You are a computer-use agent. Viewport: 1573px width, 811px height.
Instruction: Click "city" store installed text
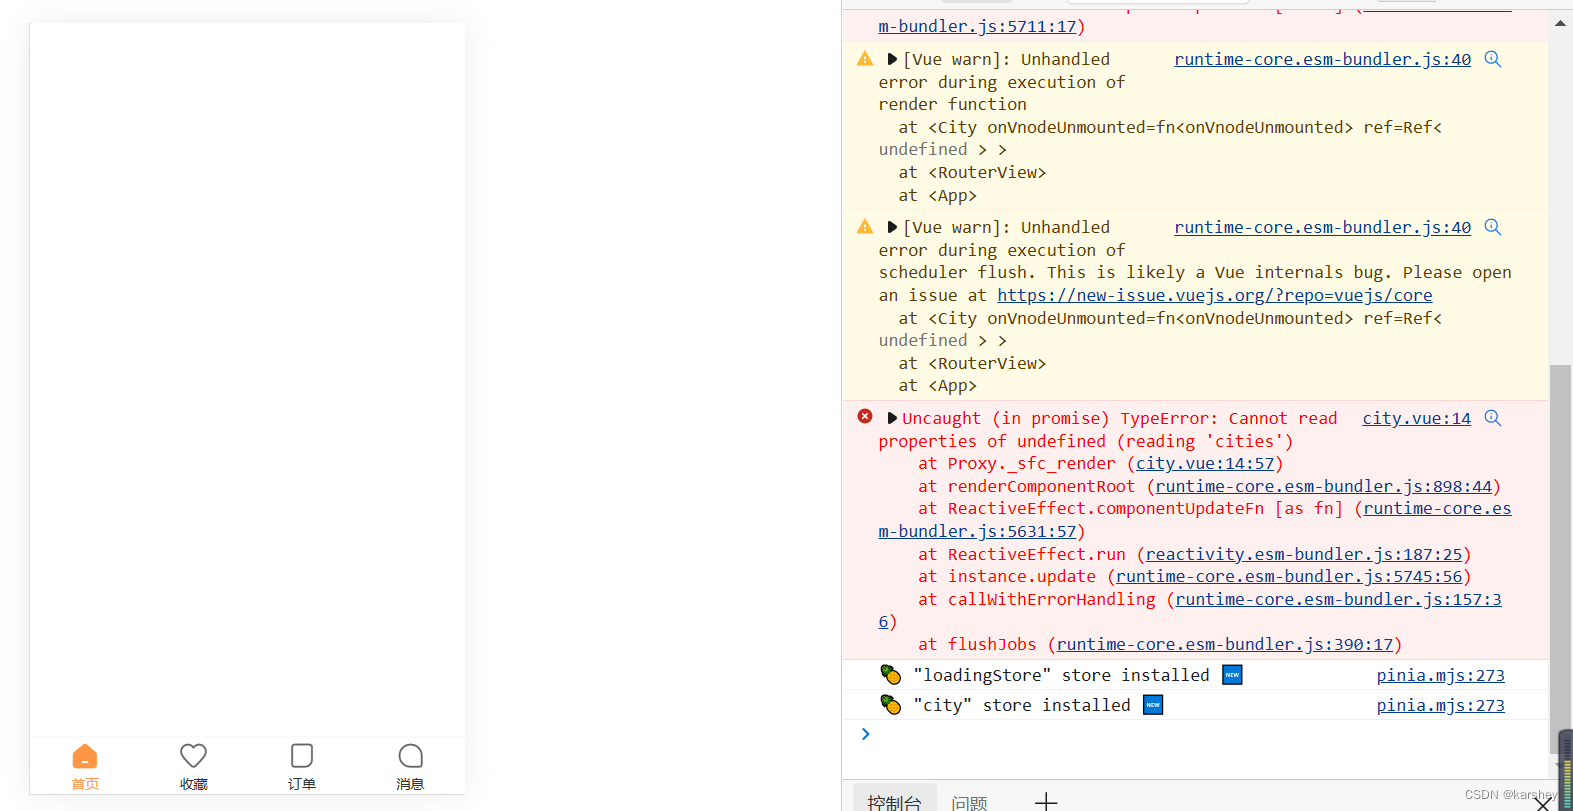pos(1022,705)
